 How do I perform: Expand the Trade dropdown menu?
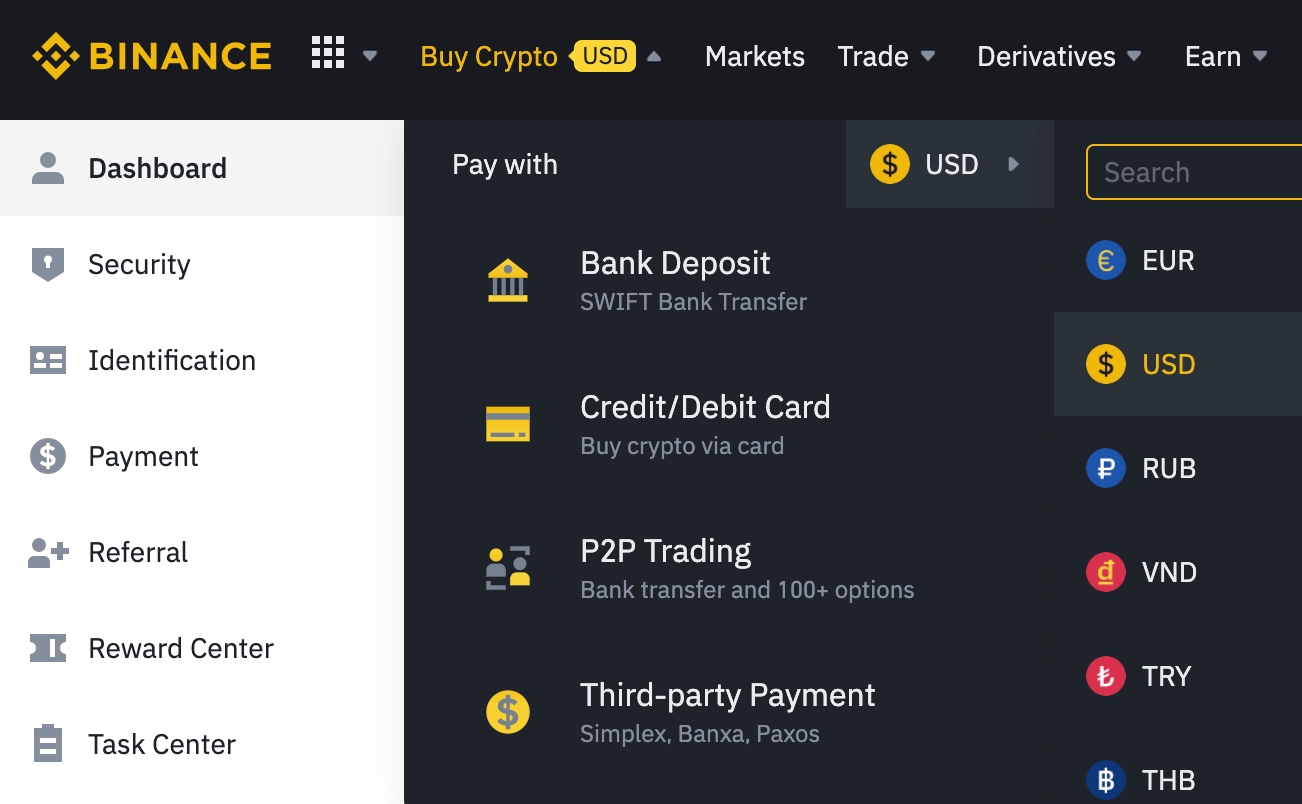[x=886, y=56]
